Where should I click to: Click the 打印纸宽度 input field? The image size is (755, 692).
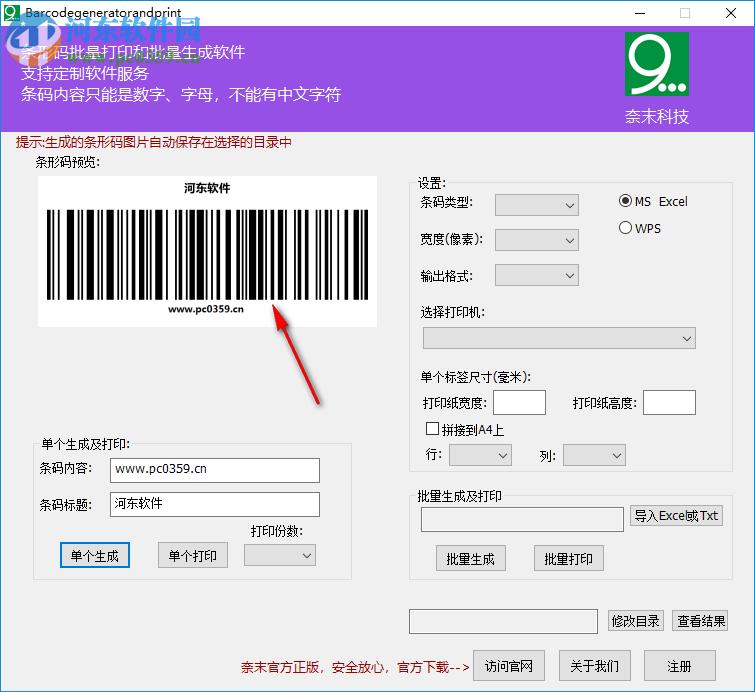519,402
